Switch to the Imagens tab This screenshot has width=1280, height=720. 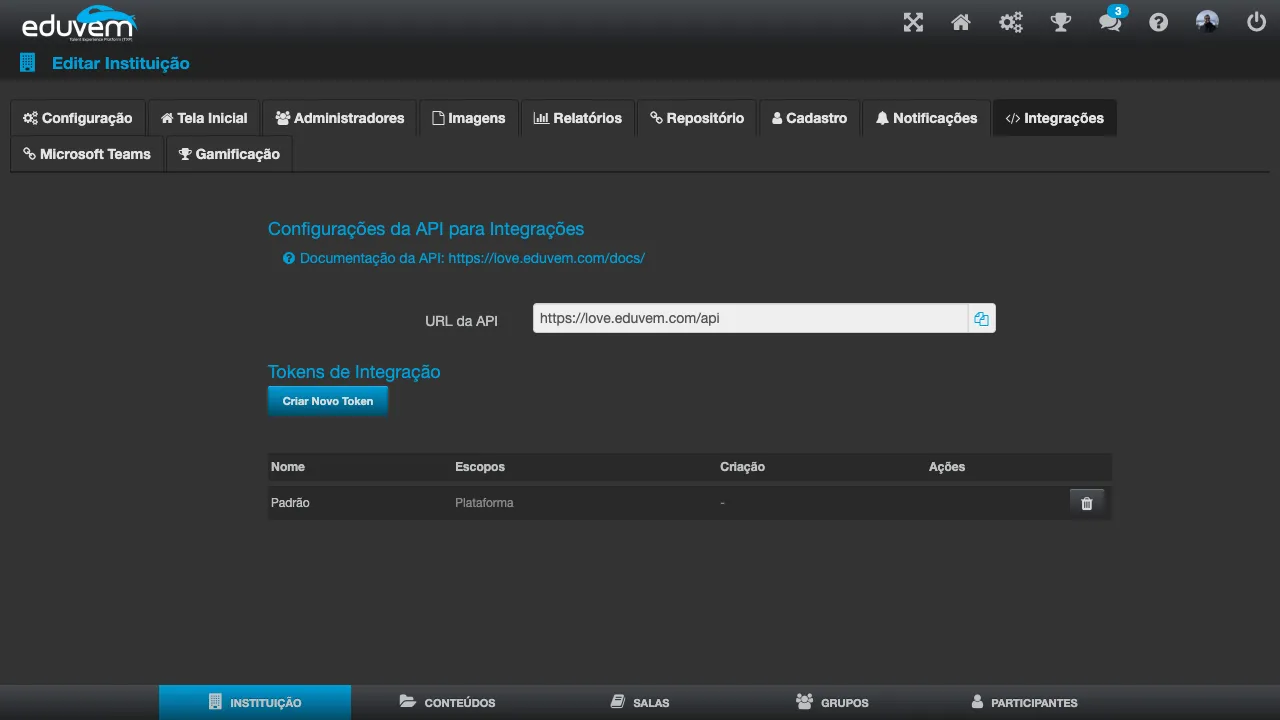tap(469, 118)
